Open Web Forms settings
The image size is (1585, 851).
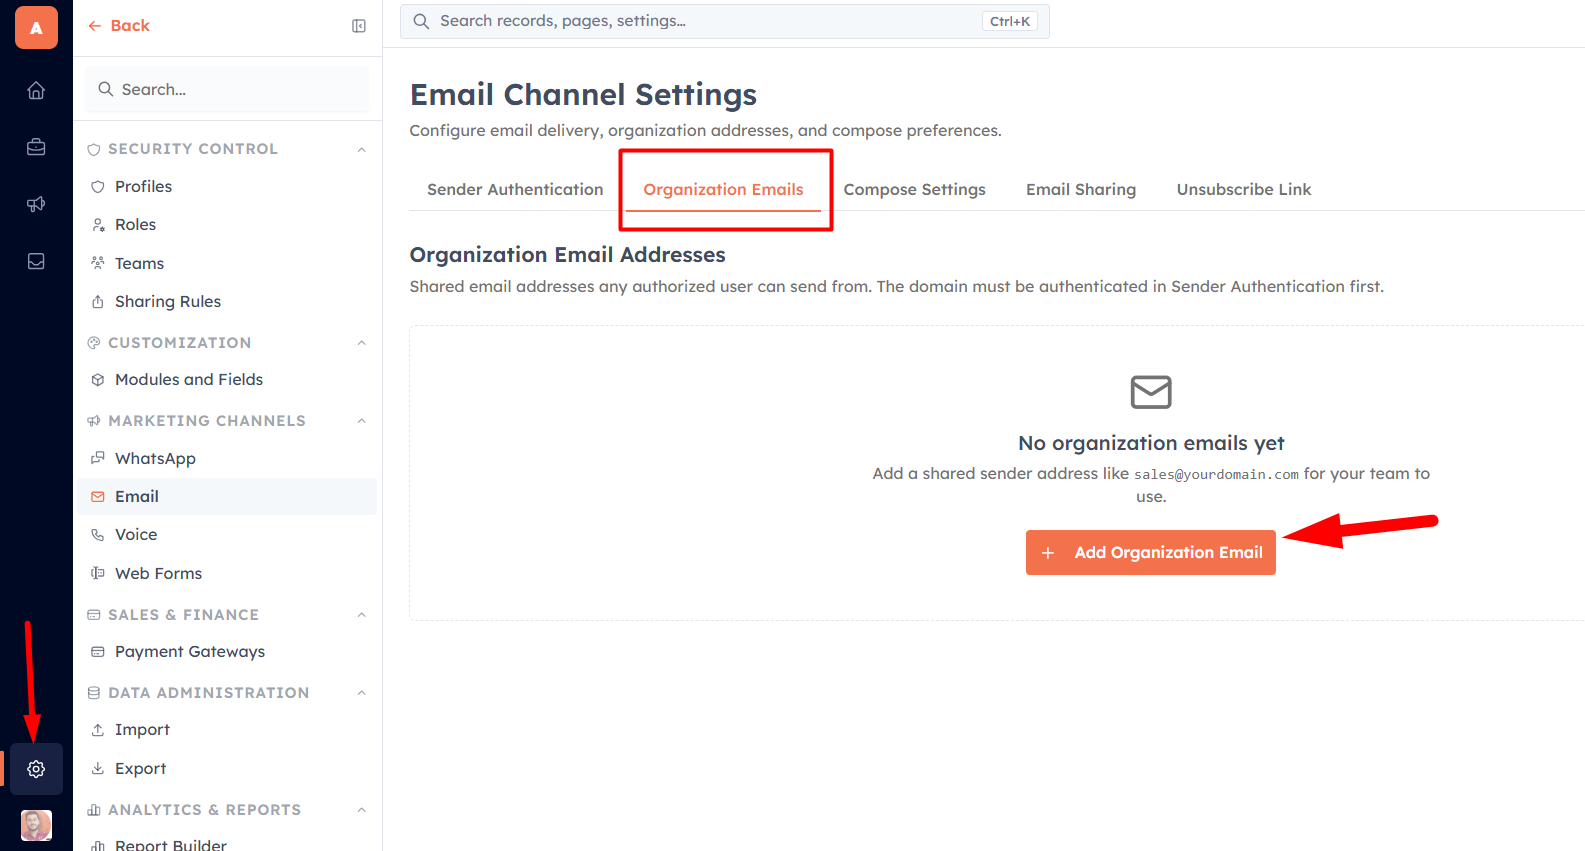tap(227, 574)
